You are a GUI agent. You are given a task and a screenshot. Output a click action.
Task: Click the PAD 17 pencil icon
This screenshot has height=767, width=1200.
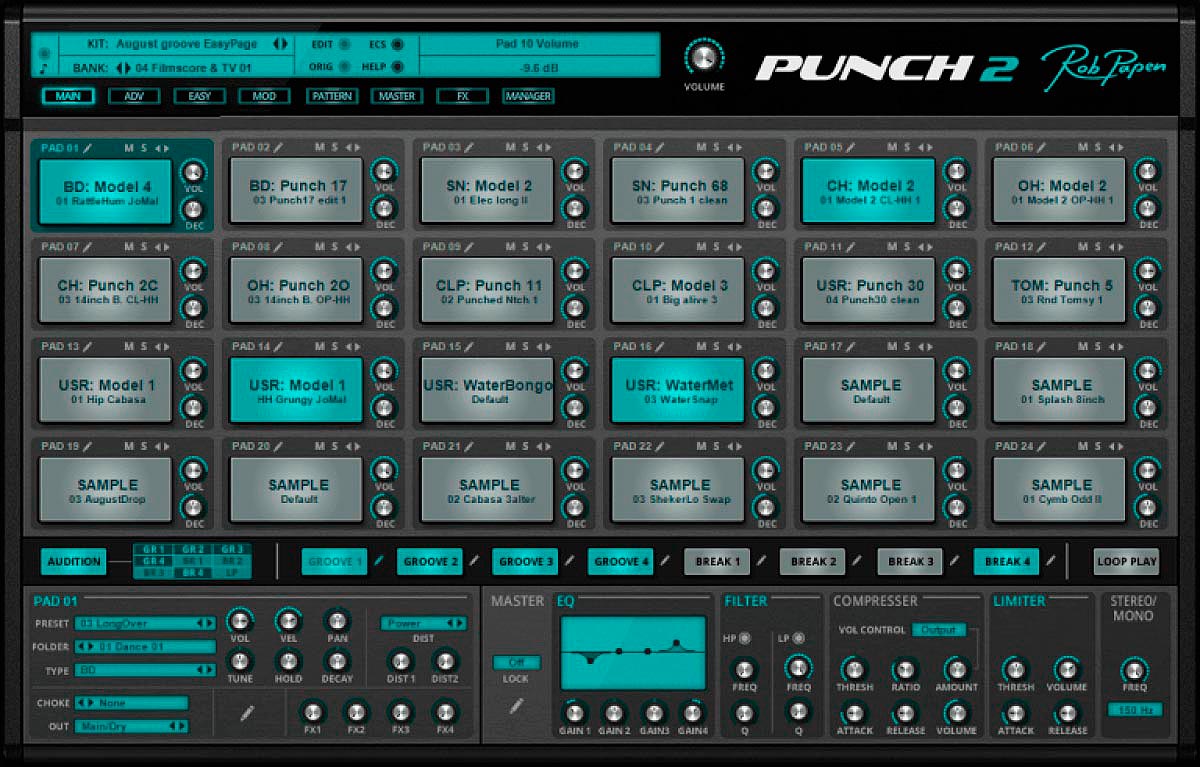pos(852,347)
